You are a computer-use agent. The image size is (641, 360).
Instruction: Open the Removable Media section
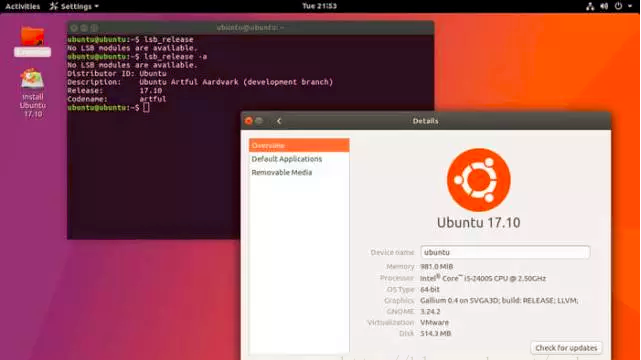point(299,172)
